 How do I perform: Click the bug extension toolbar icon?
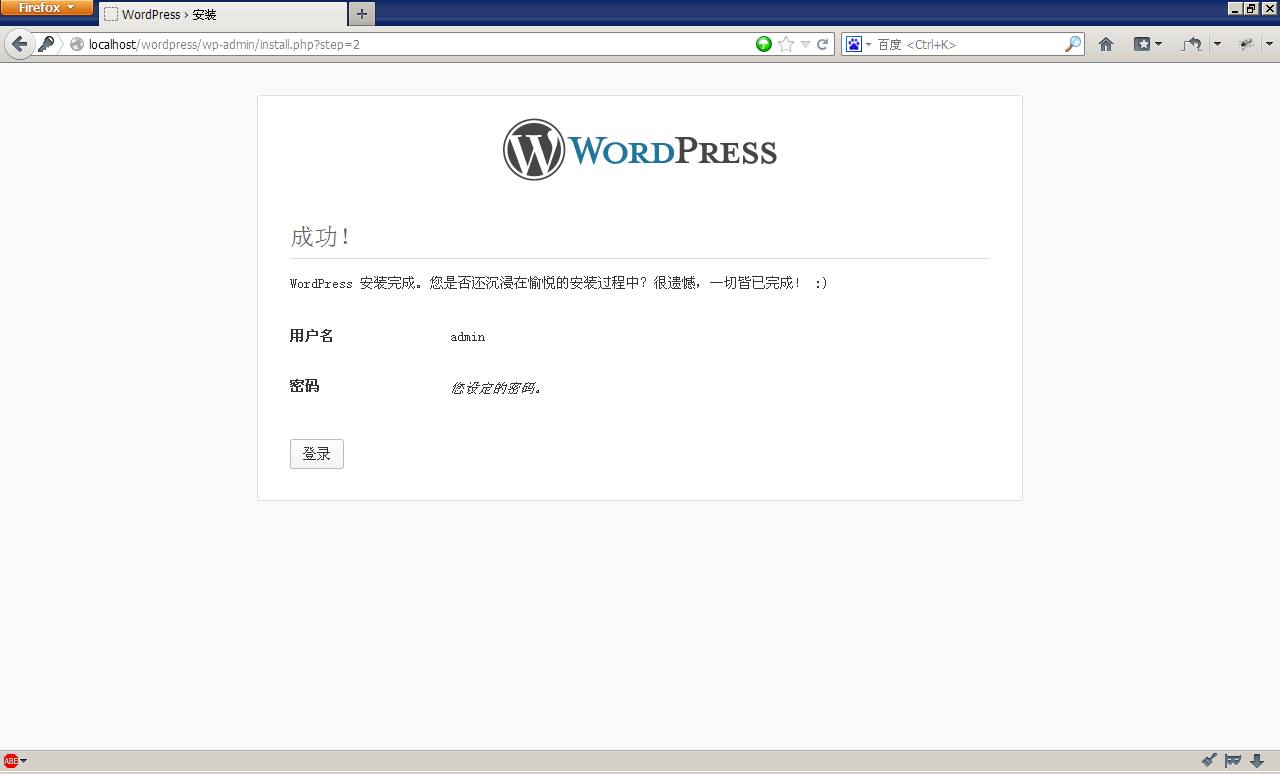coord(1246,44)
